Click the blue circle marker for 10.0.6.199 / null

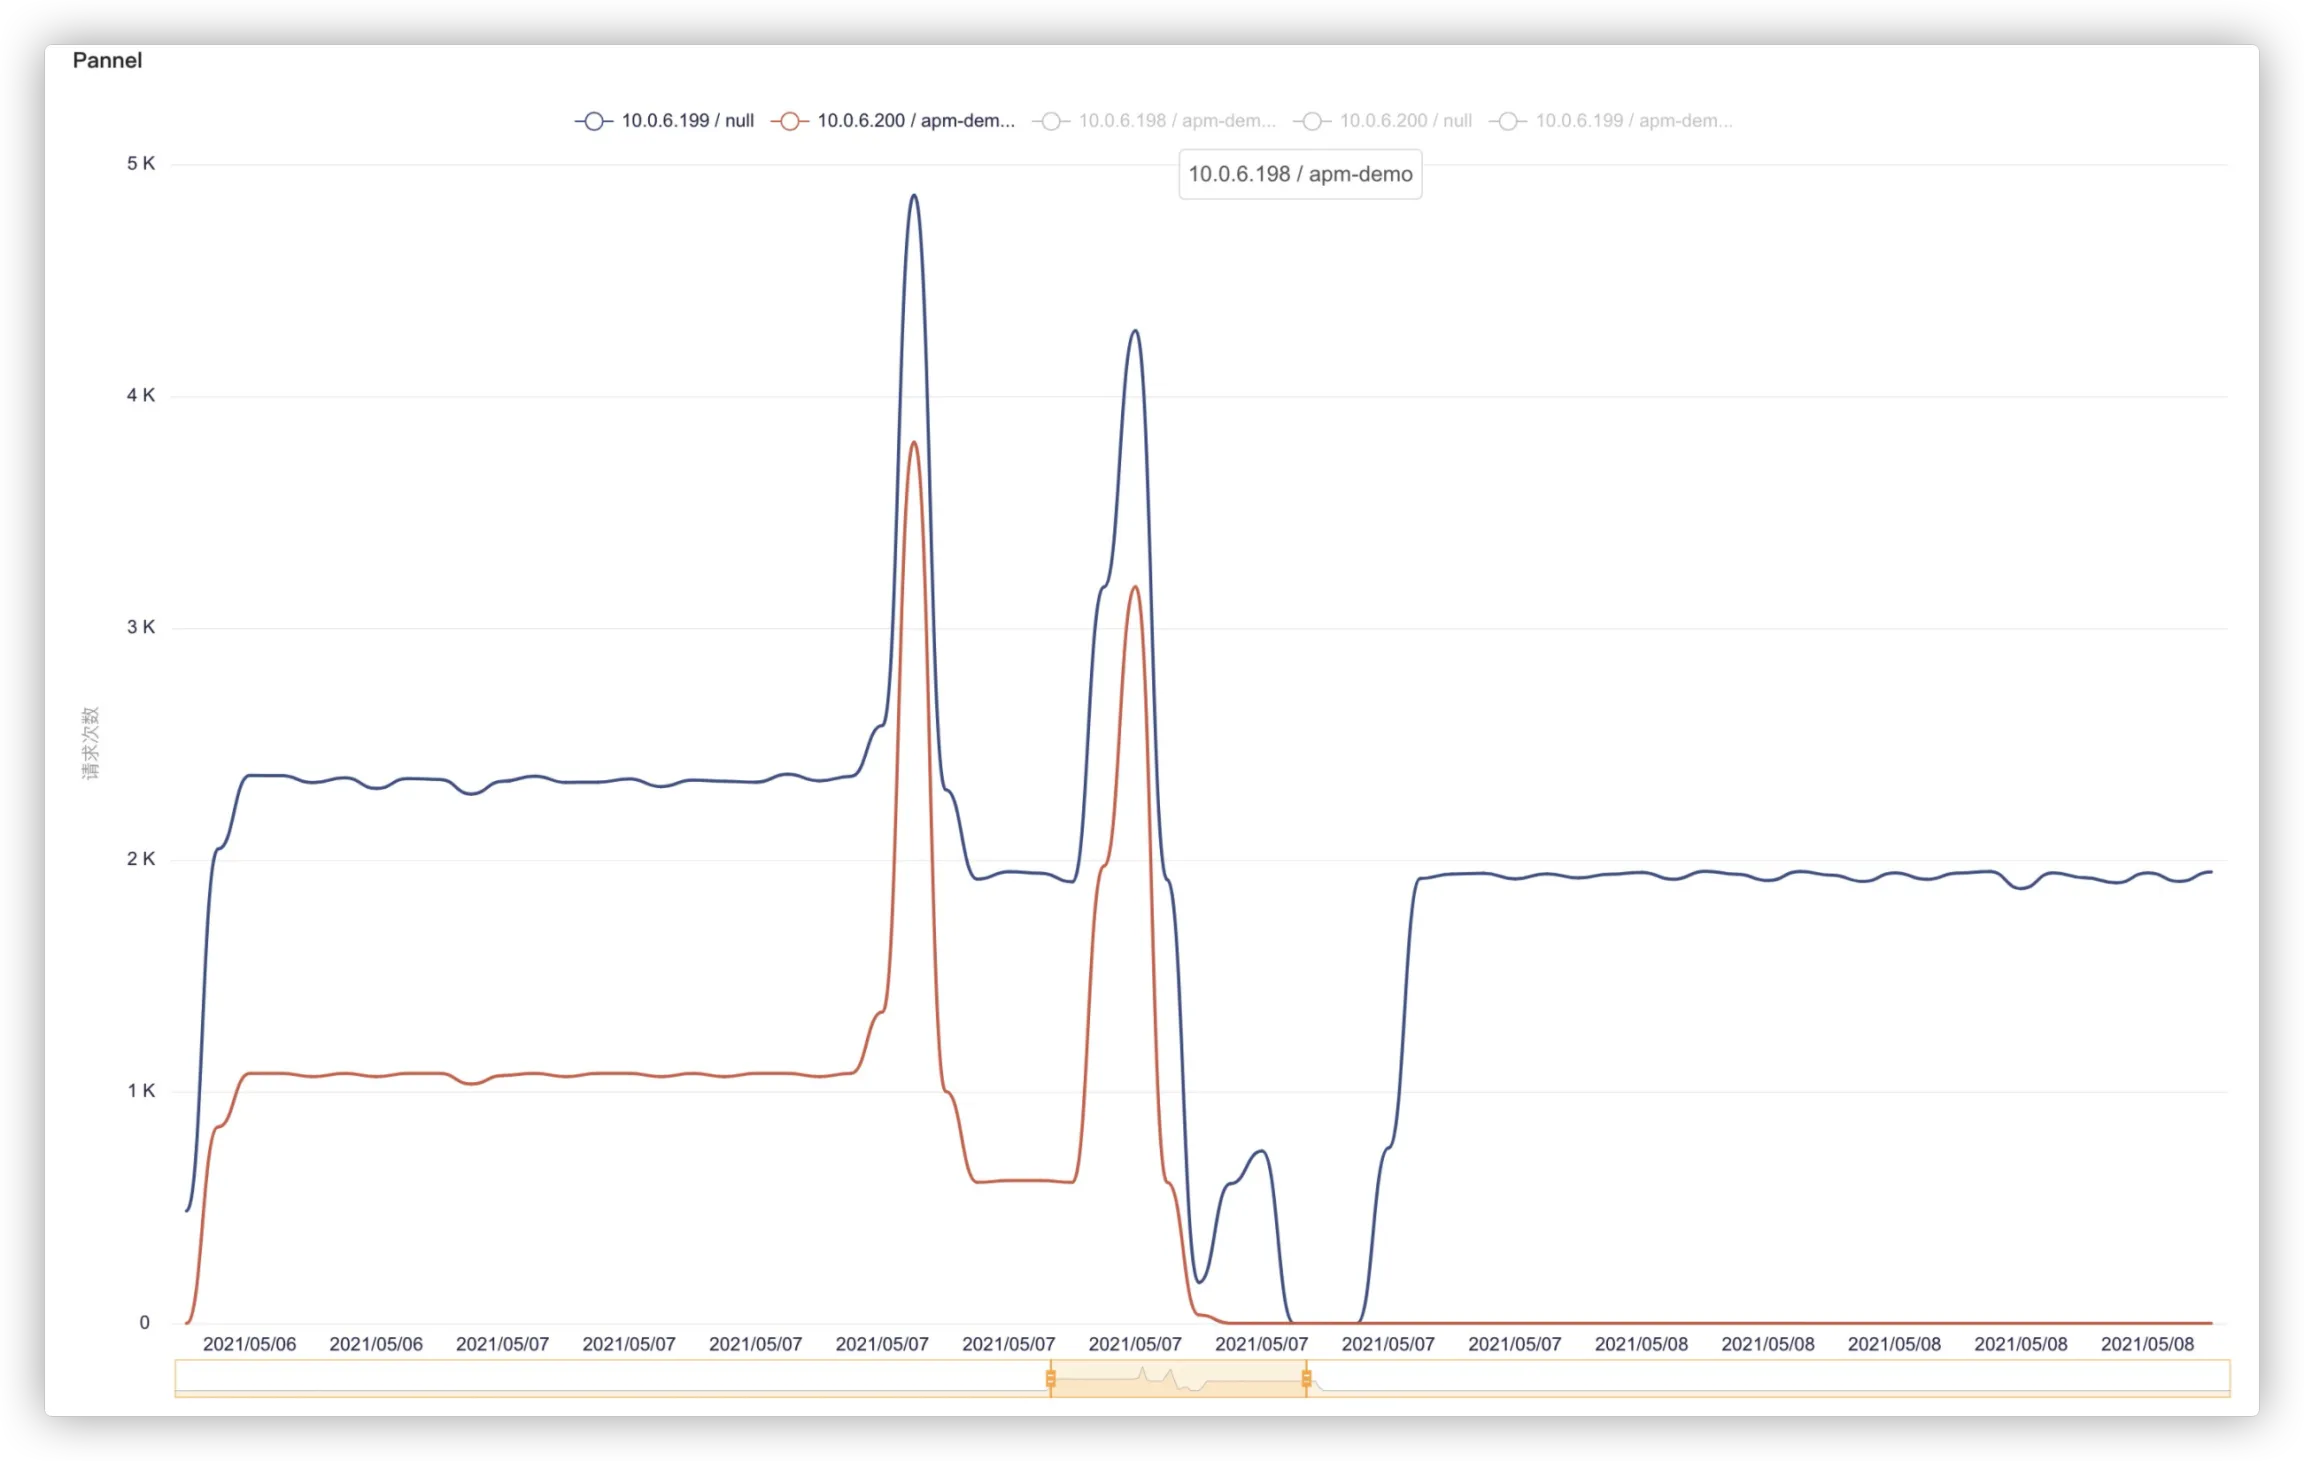tap(593, 121)
